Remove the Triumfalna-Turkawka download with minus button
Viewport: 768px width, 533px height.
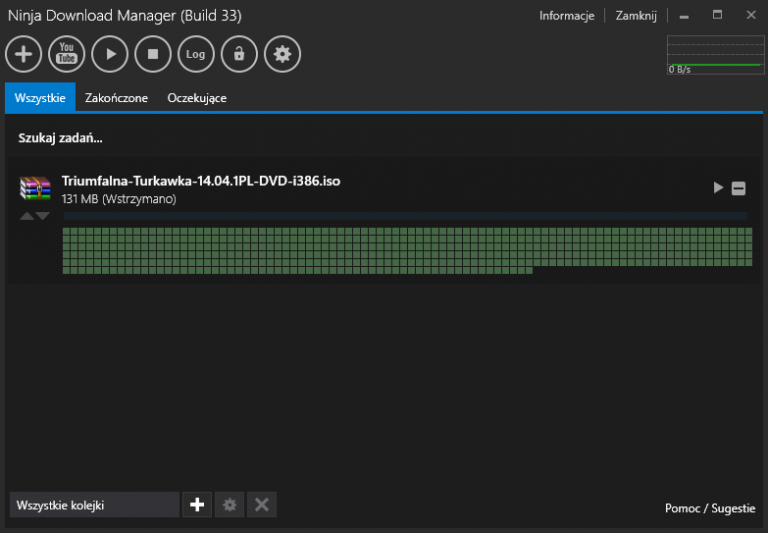coord(739,188)
